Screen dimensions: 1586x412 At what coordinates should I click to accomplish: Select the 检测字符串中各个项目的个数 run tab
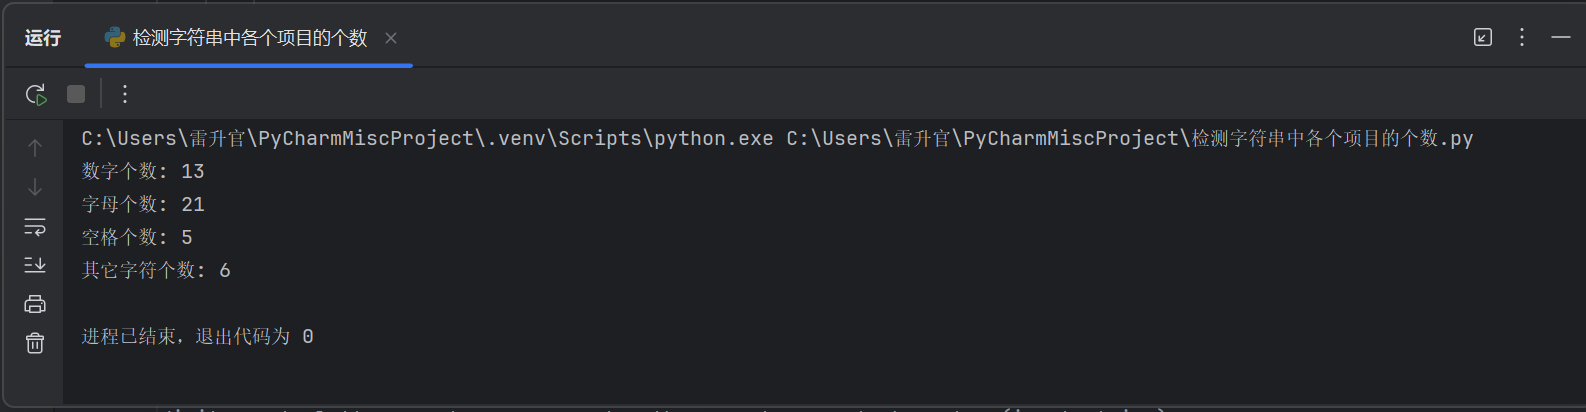pos(249,38)
